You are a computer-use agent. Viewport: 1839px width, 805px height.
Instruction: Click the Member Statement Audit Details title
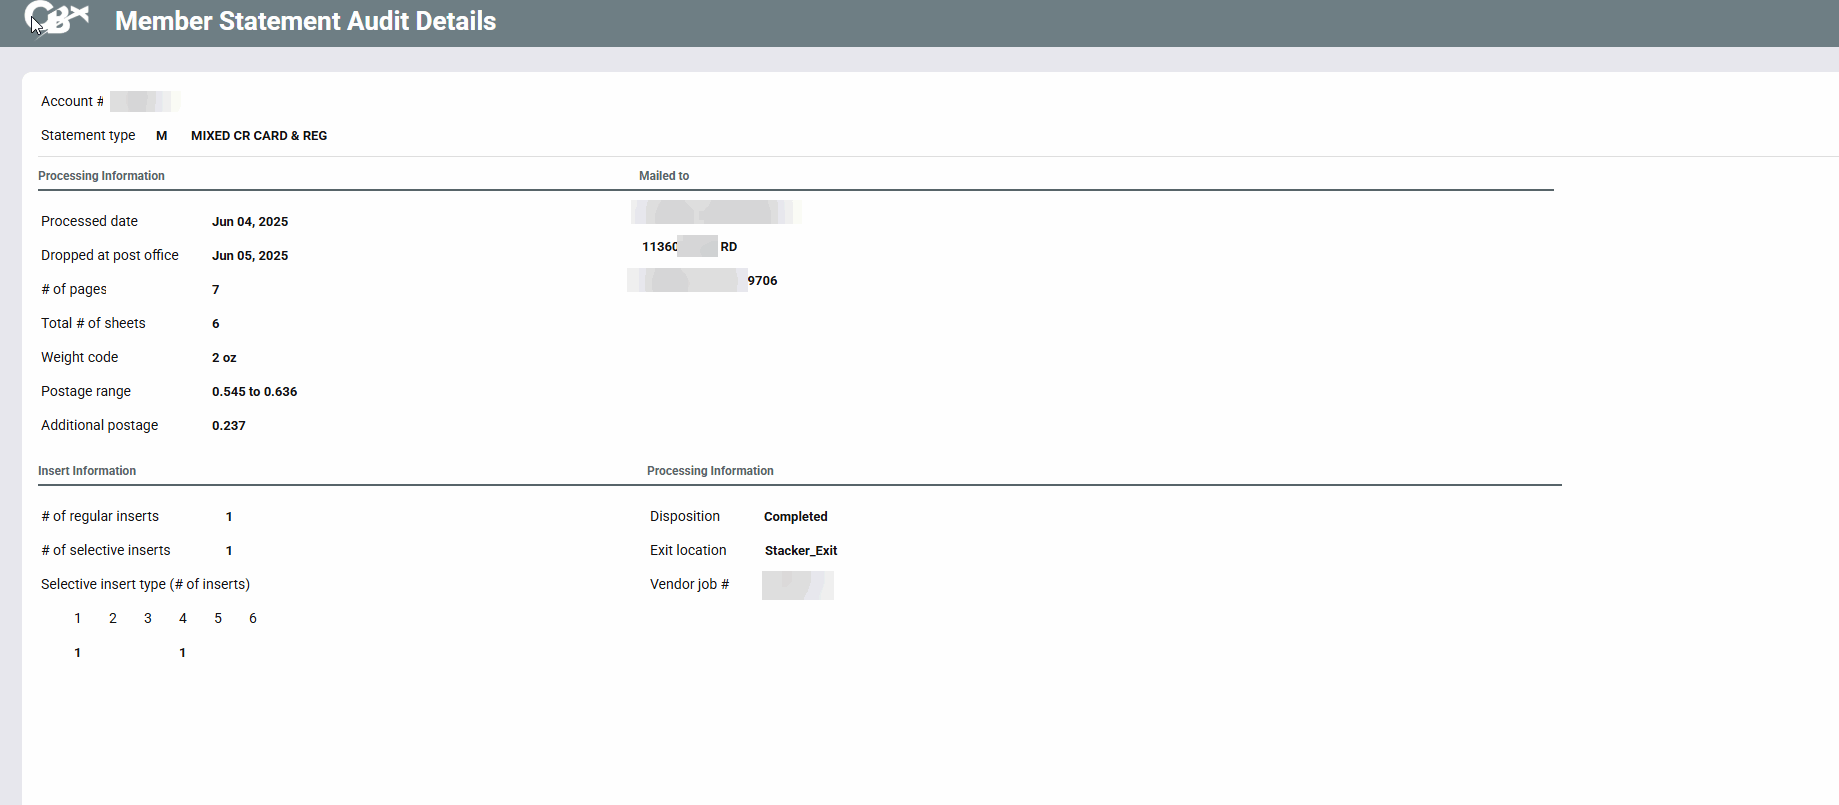(305, 21)
